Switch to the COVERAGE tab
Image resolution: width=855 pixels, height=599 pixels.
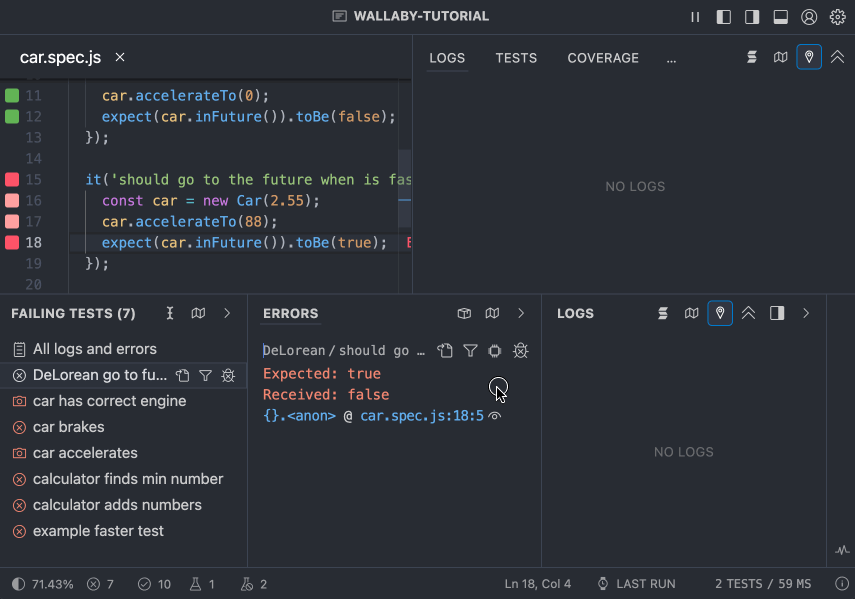click(x=603, y=57)
